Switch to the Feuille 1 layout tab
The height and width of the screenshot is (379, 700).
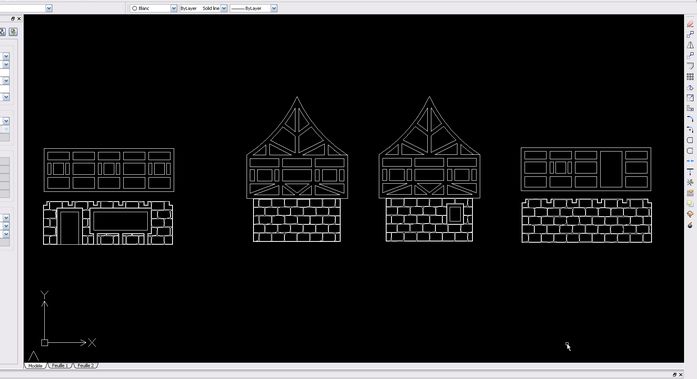[x=60, y=366]
